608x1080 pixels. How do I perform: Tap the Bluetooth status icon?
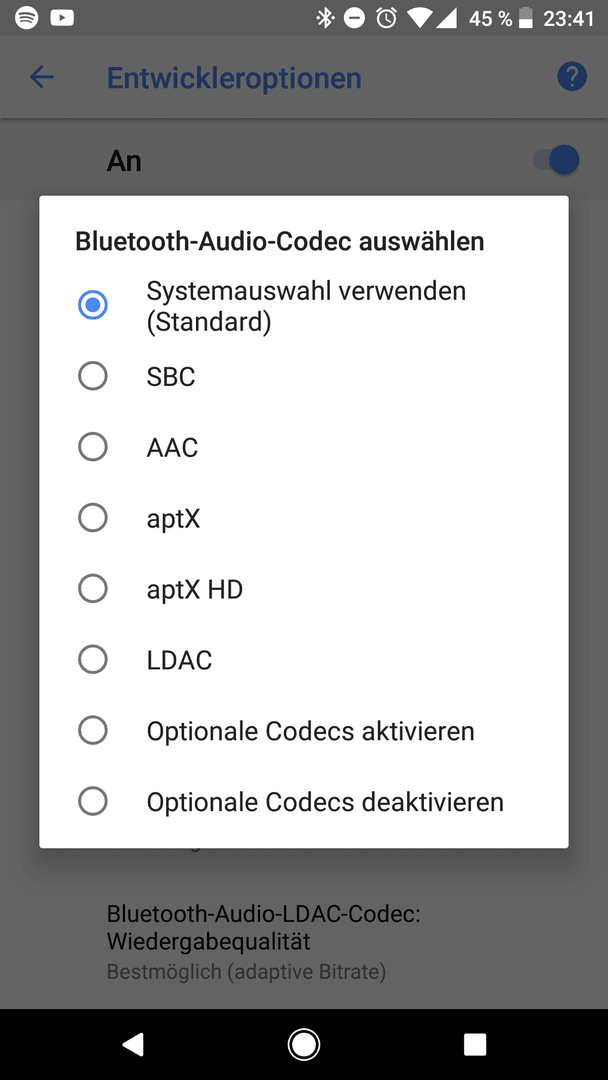[325, 19]
